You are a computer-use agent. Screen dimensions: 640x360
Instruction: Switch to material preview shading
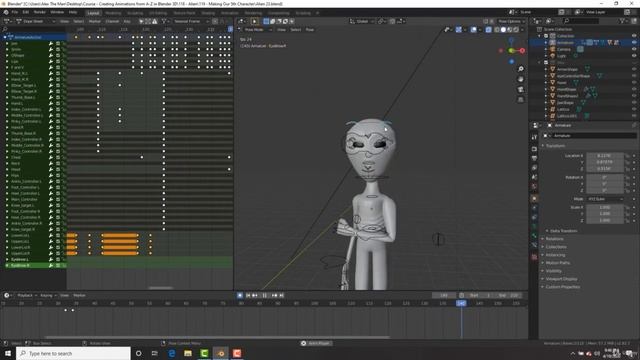click(510, 29)
